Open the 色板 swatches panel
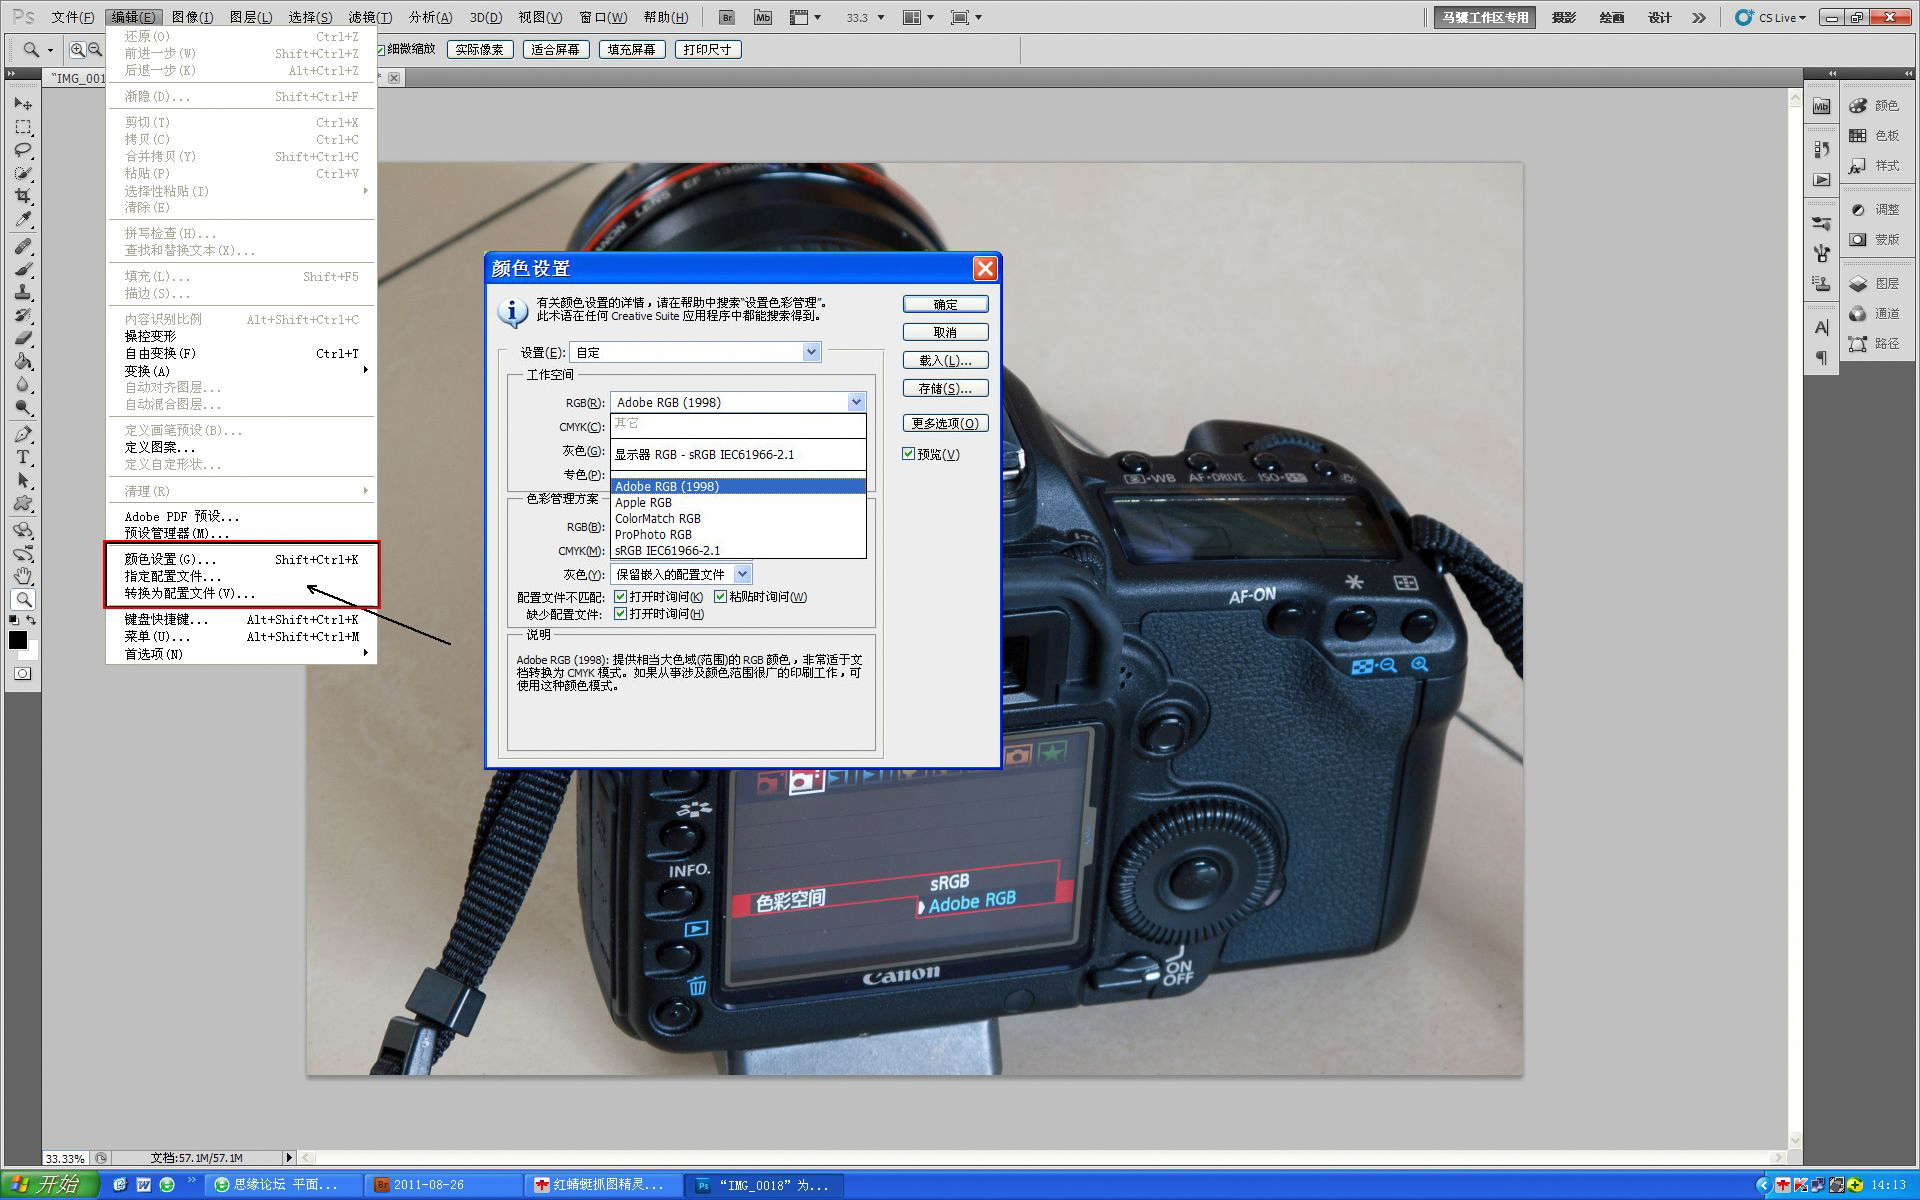Screen dimensions: 1920x1200 tap(1873, 135)
